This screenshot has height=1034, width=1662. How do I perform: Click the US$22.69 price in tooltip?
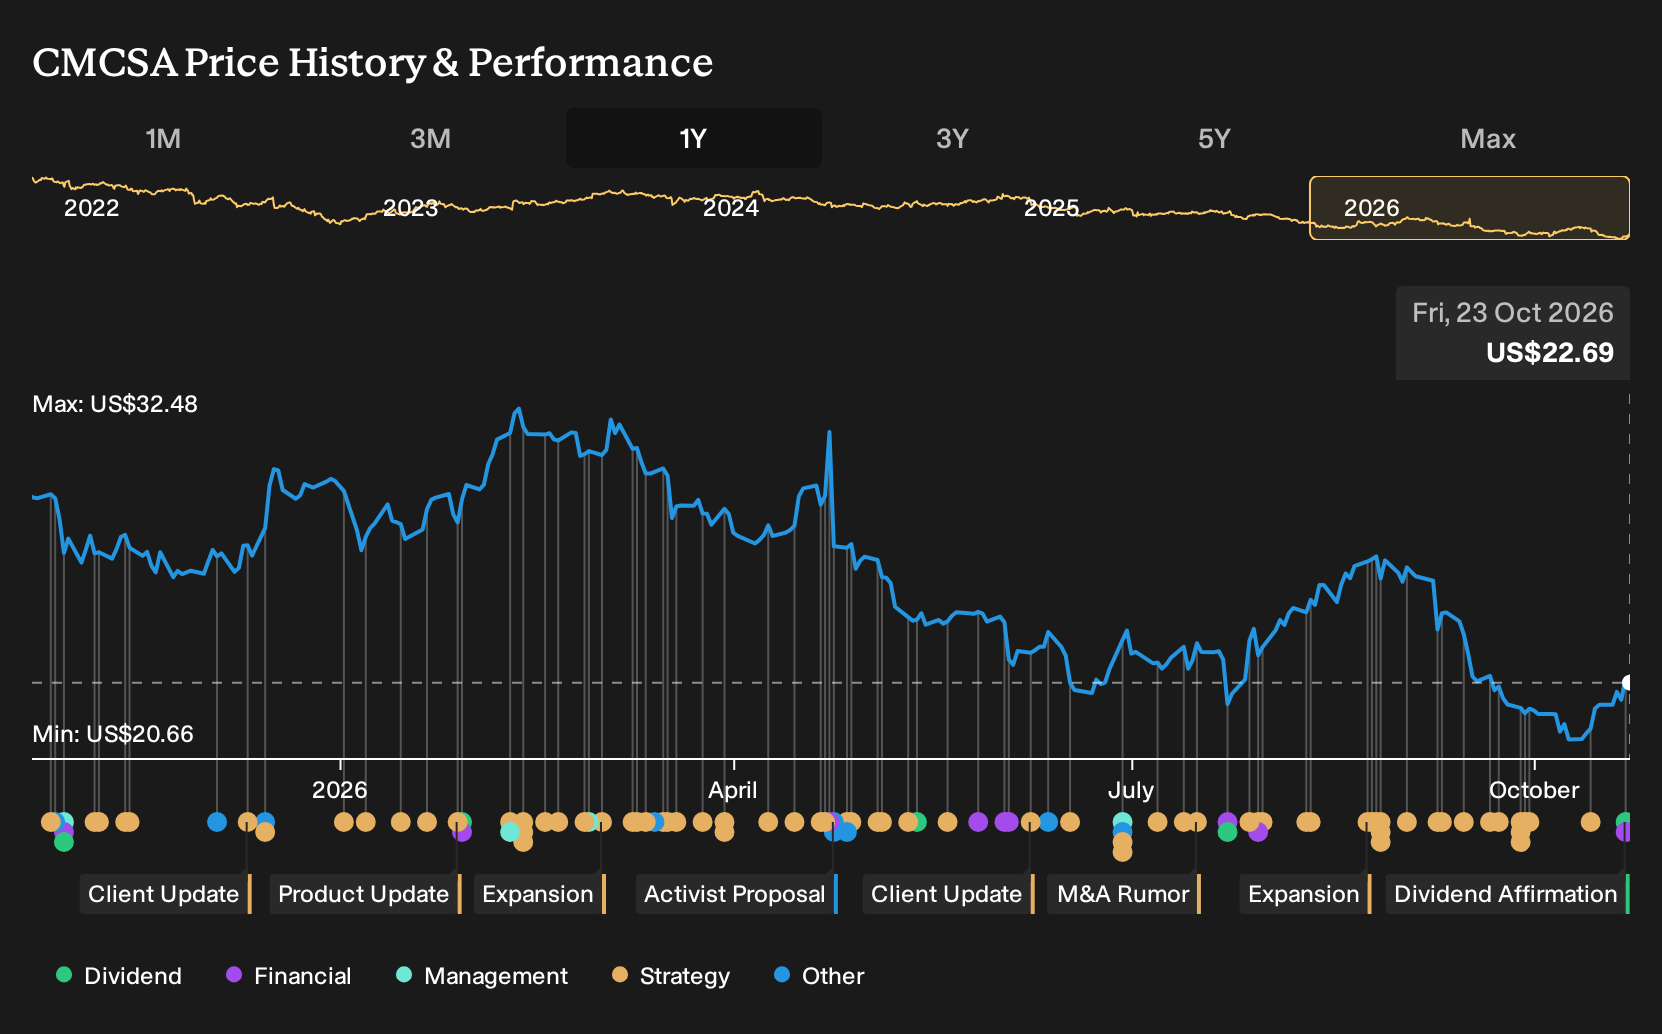click(x=1550, y=353)
